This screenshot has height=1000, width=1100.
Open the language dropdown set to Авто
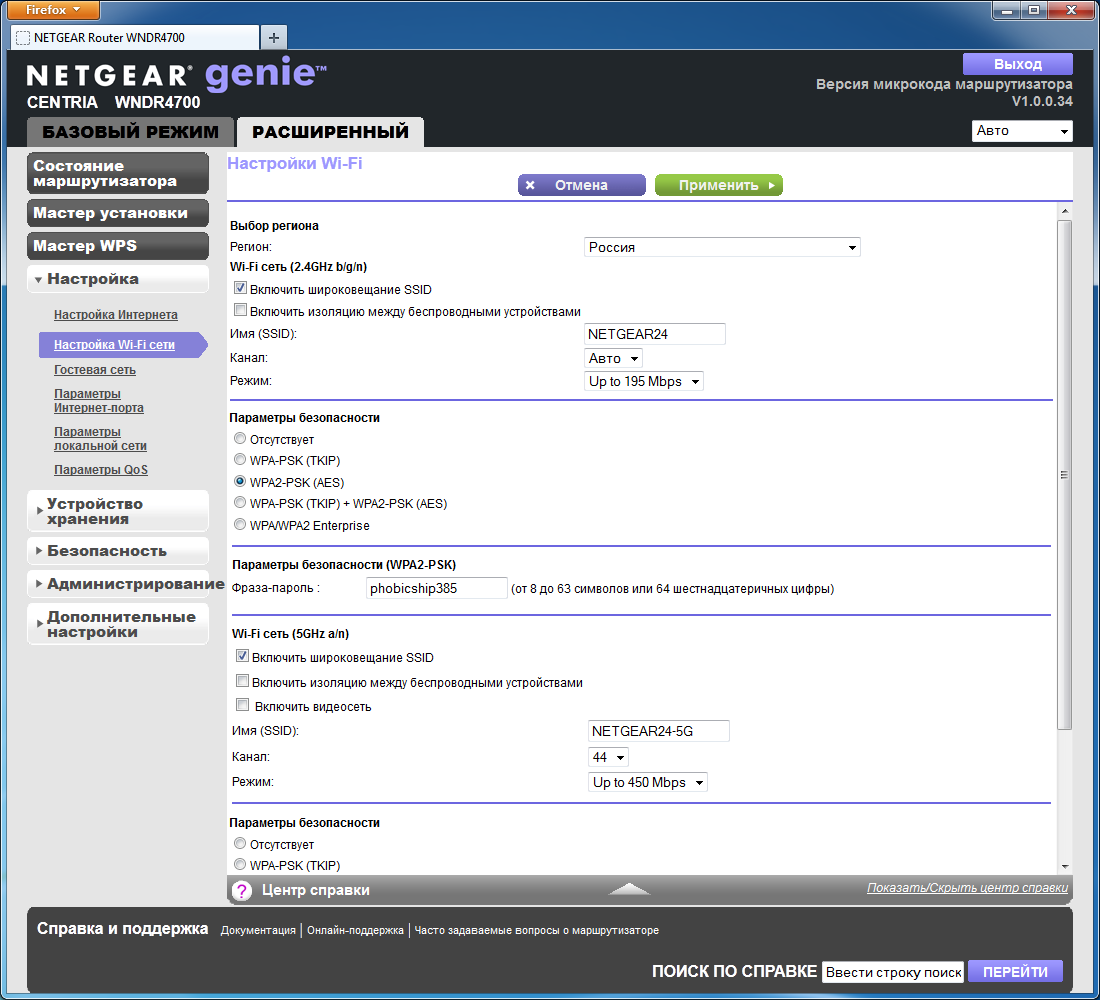pyautogui.click(x=1022, y=131)
